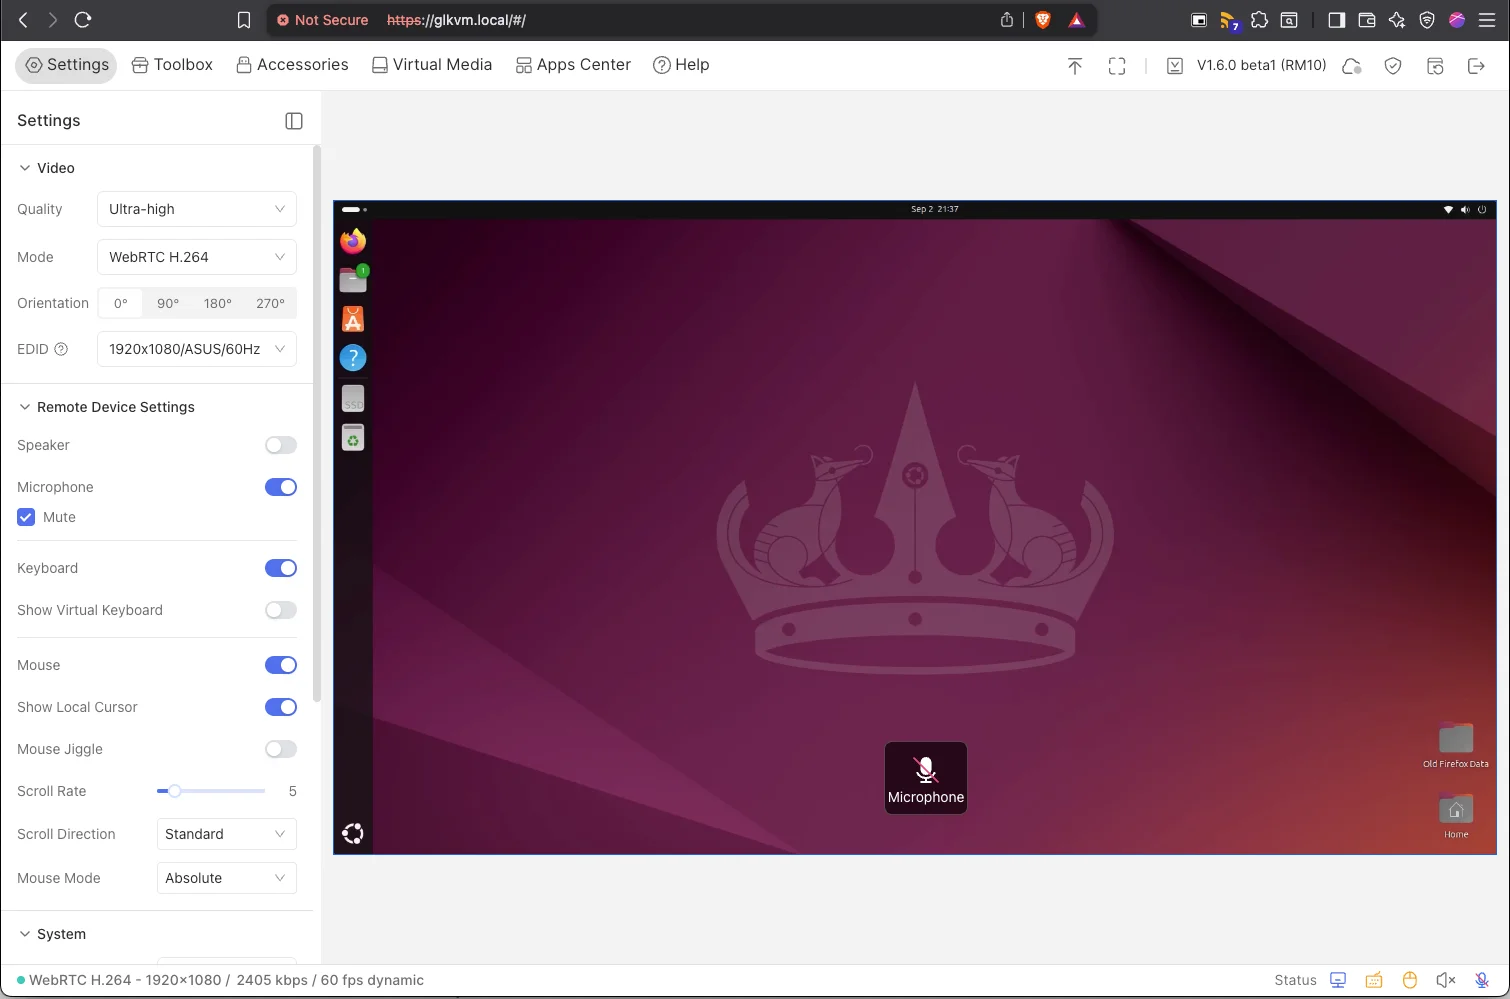
Task: Click the settings panel vertical scrollbar
Action: (317, 425)
